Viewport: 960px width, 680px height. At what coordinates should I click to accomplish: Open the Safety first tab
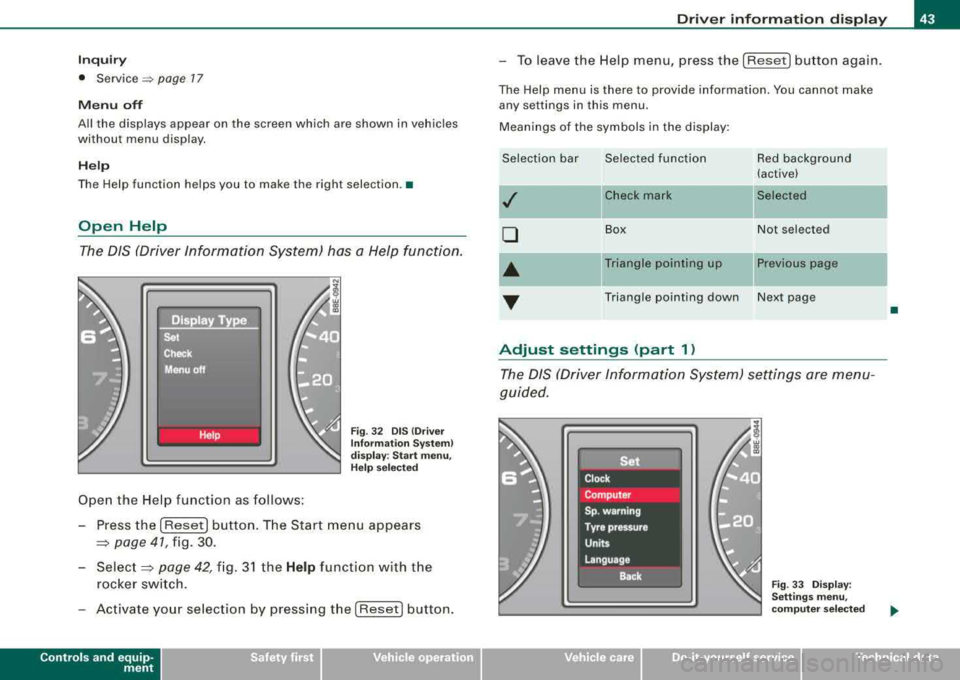(241, 663)
